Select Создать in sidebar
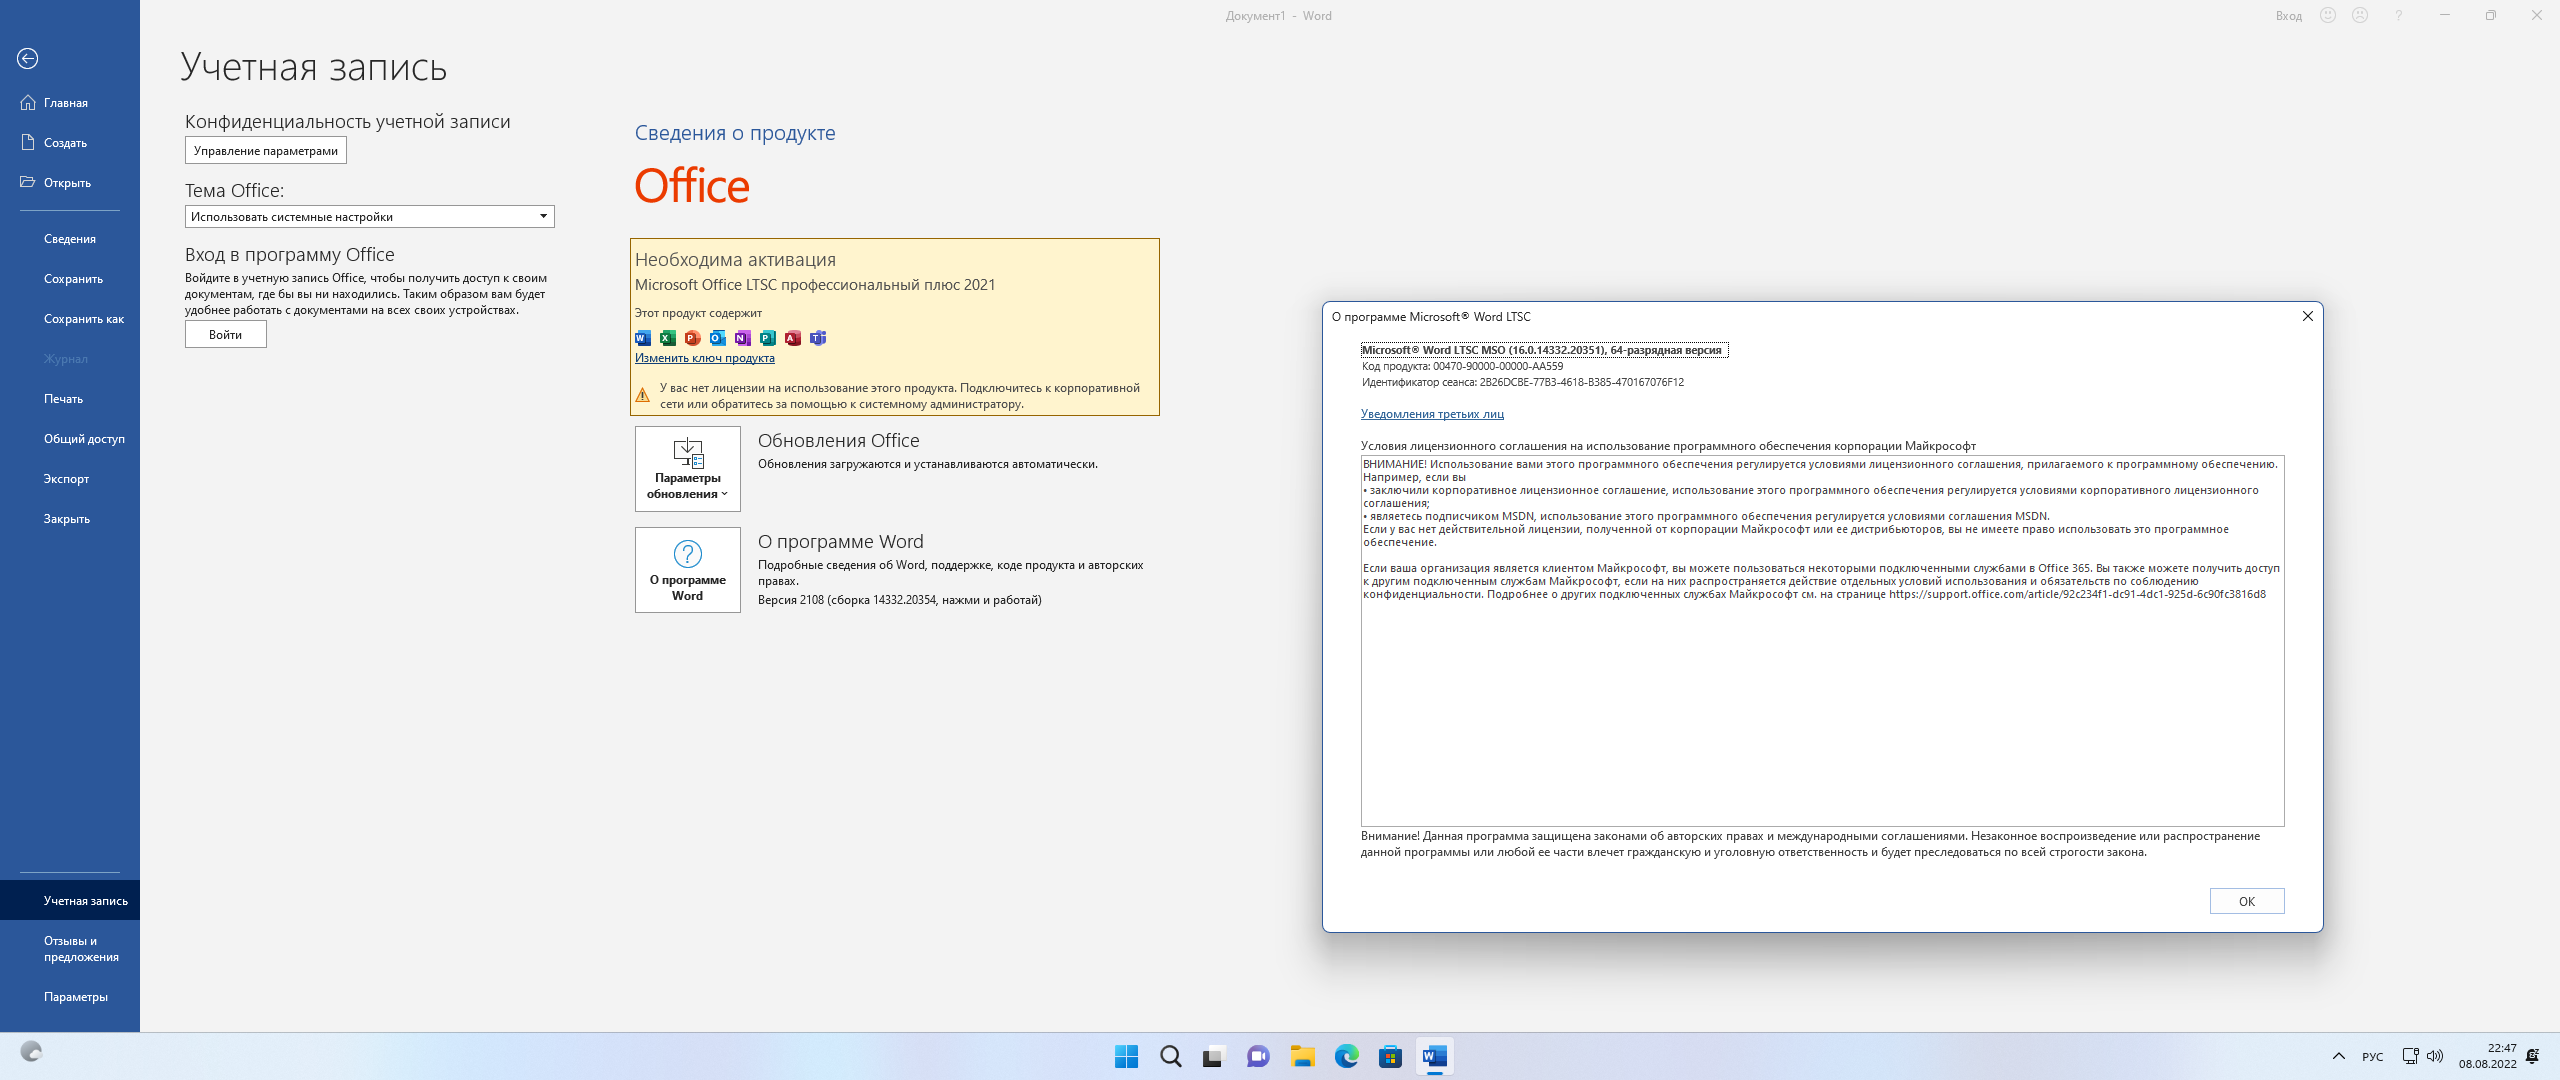The width and height of the screenshot is (2560, 1080). click(70, 143)
